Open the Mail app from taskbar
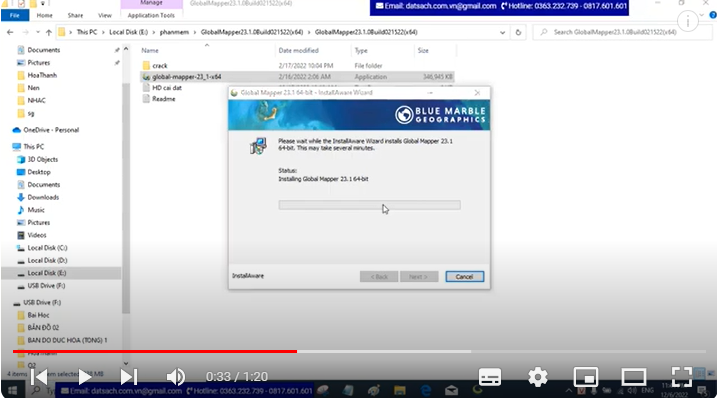This screenshot has width=717, height=398. pyautogui.click(x=451, y=391)
